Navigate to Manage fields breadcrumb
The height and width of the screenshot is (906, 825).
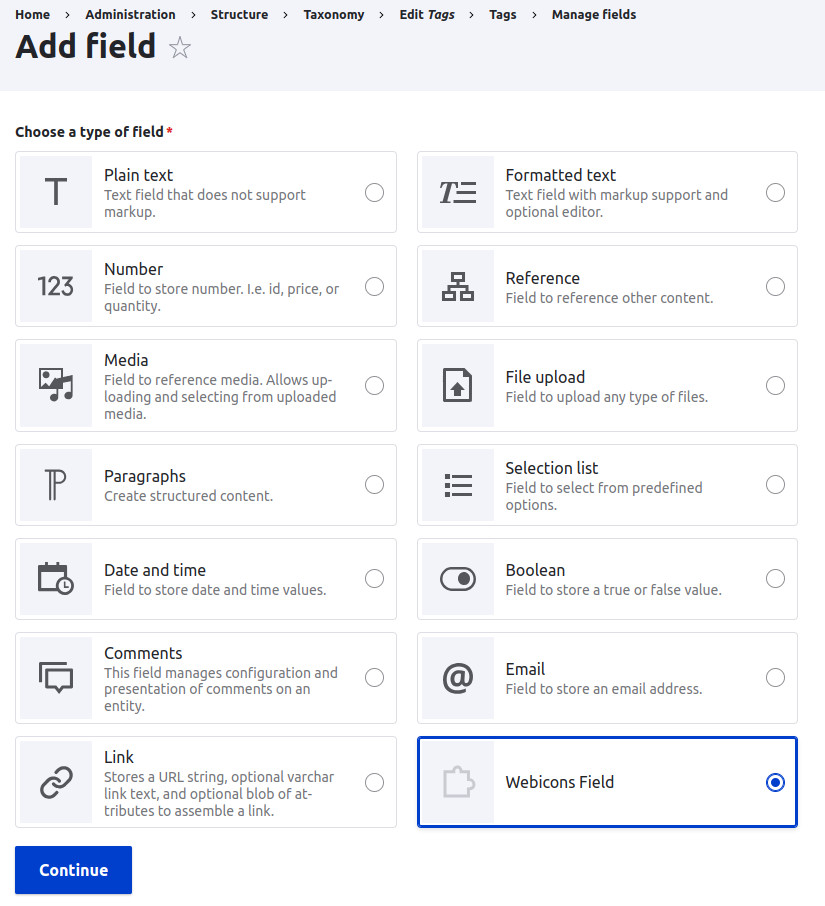click(x=594, y=15)
